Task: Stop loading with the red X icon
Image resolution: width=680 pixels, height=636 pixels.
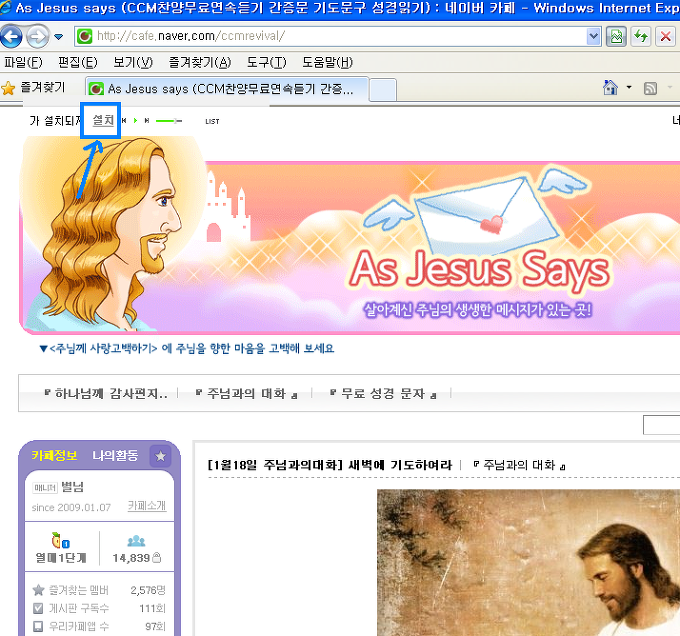Action: (x=665, y=36)
